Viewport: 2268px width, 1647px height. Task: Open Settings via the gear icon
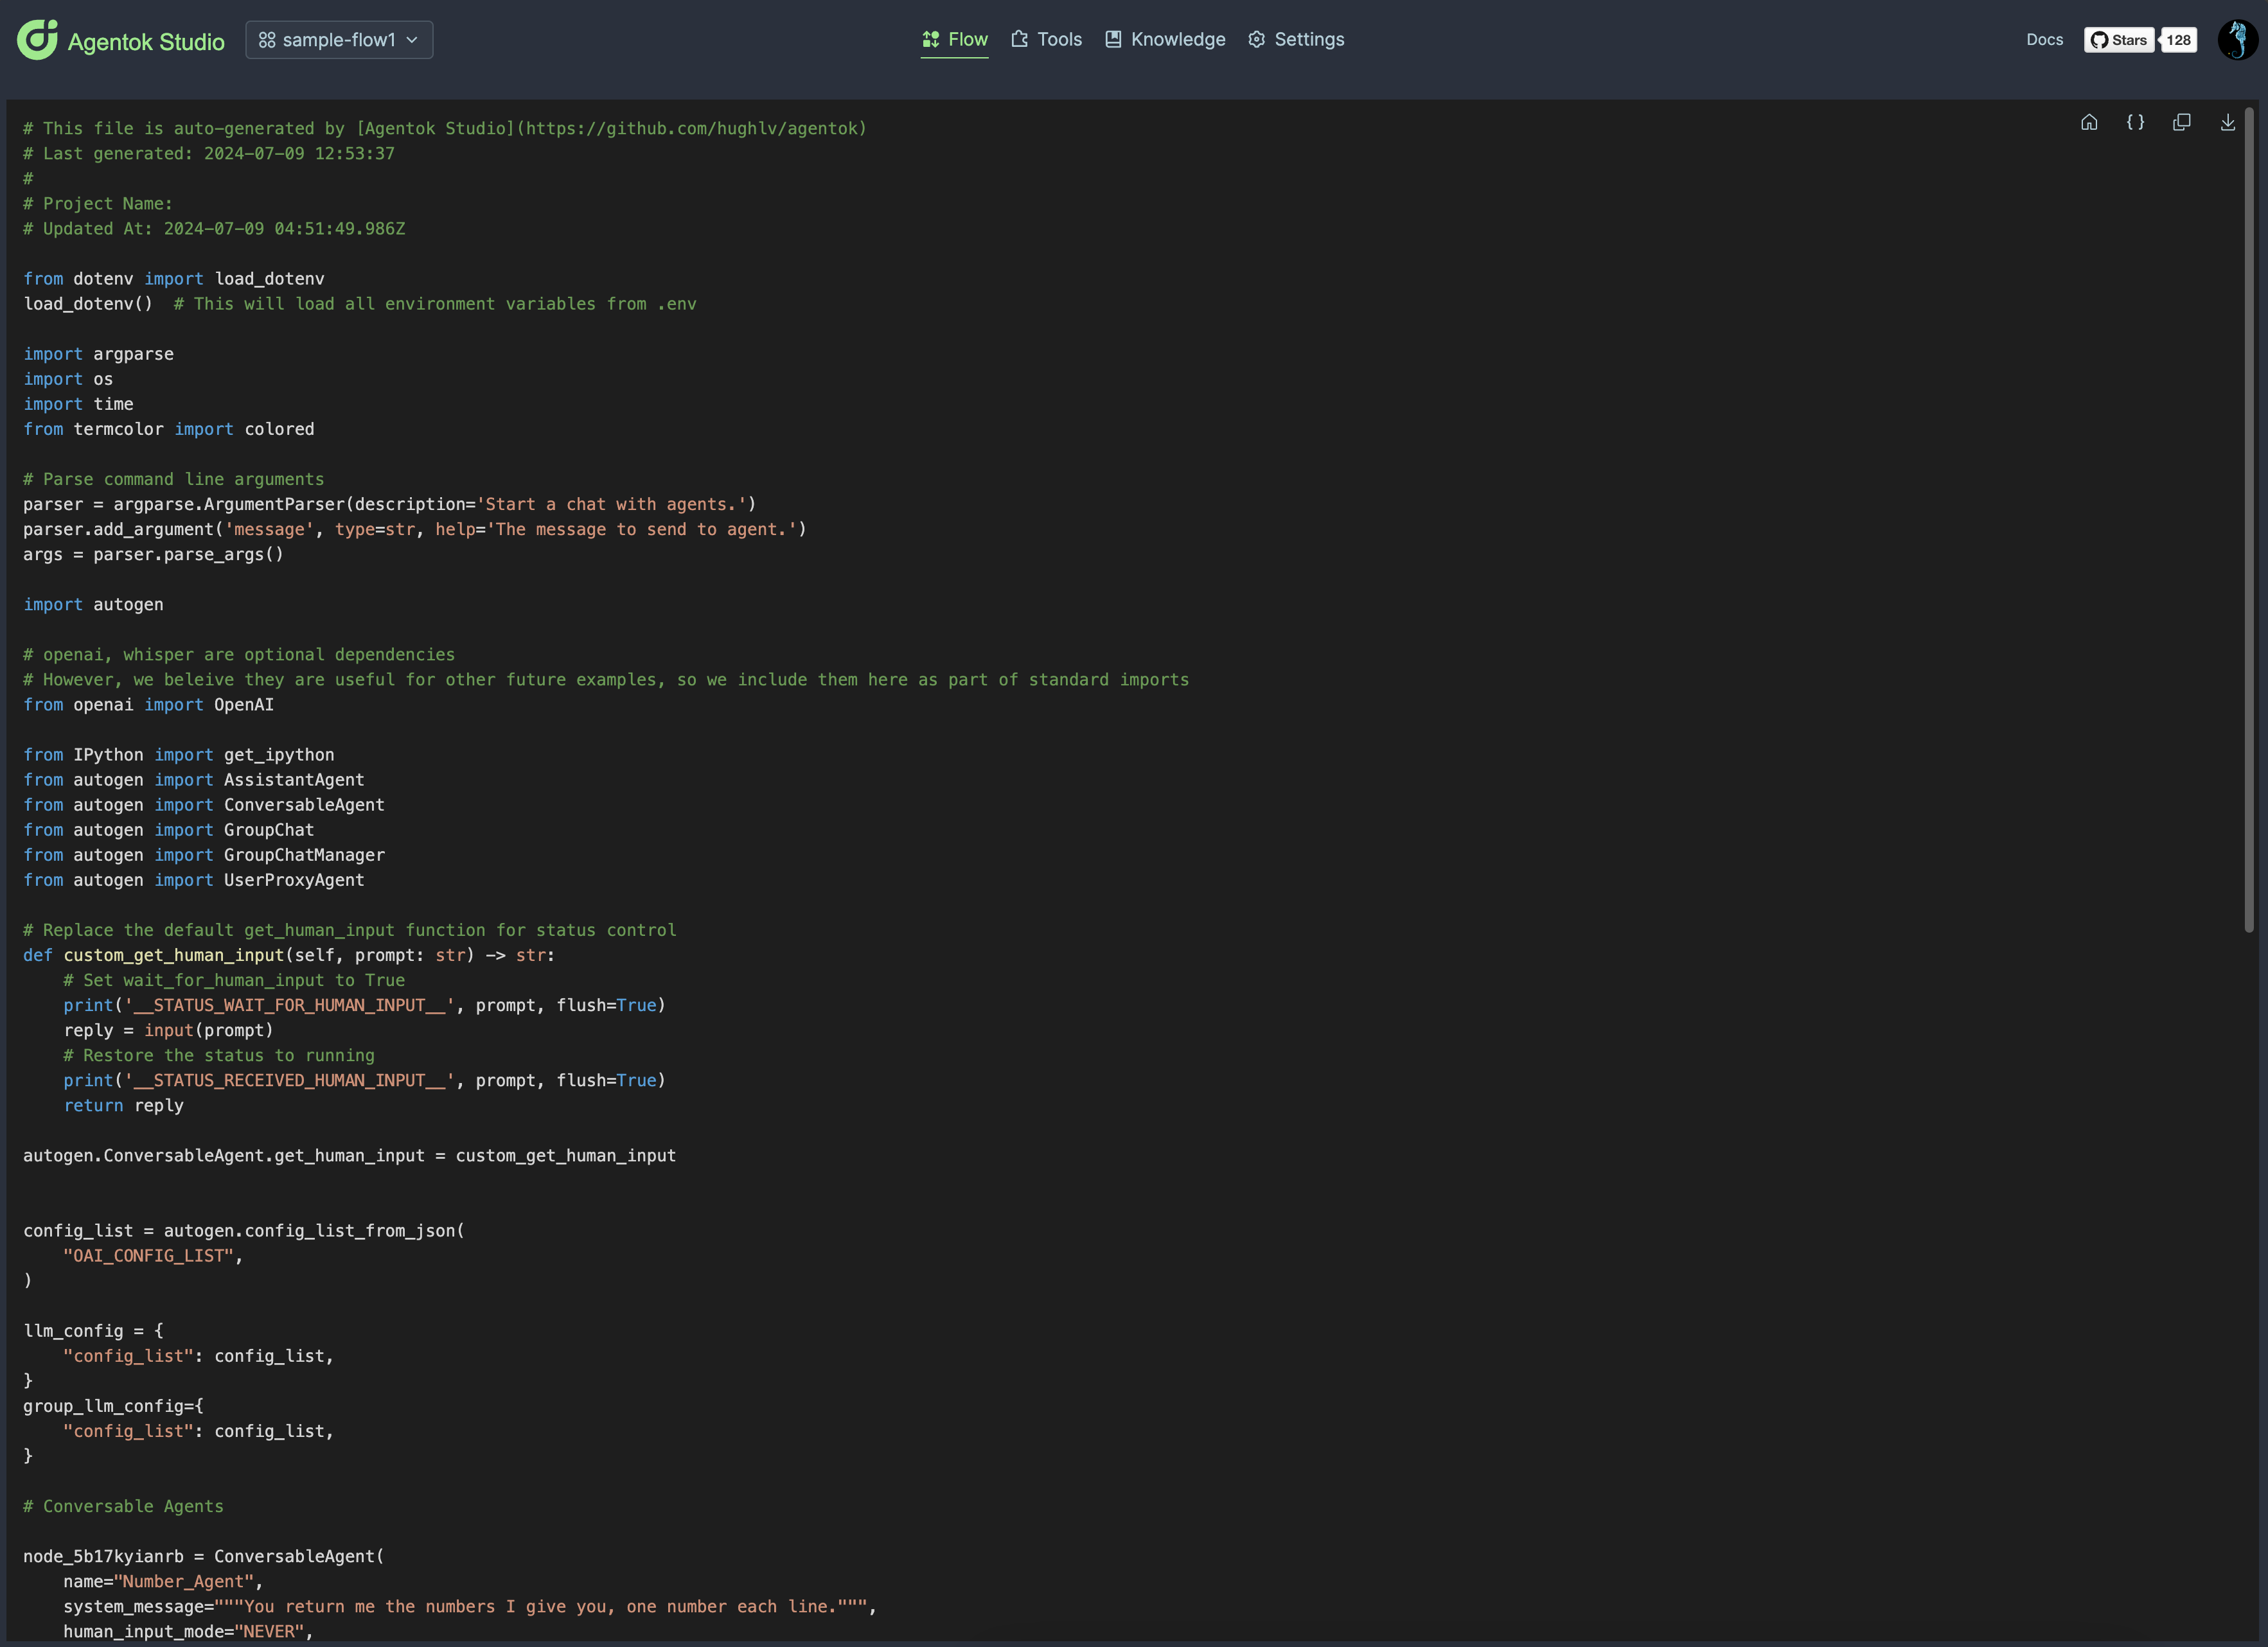click(1257, 39)
